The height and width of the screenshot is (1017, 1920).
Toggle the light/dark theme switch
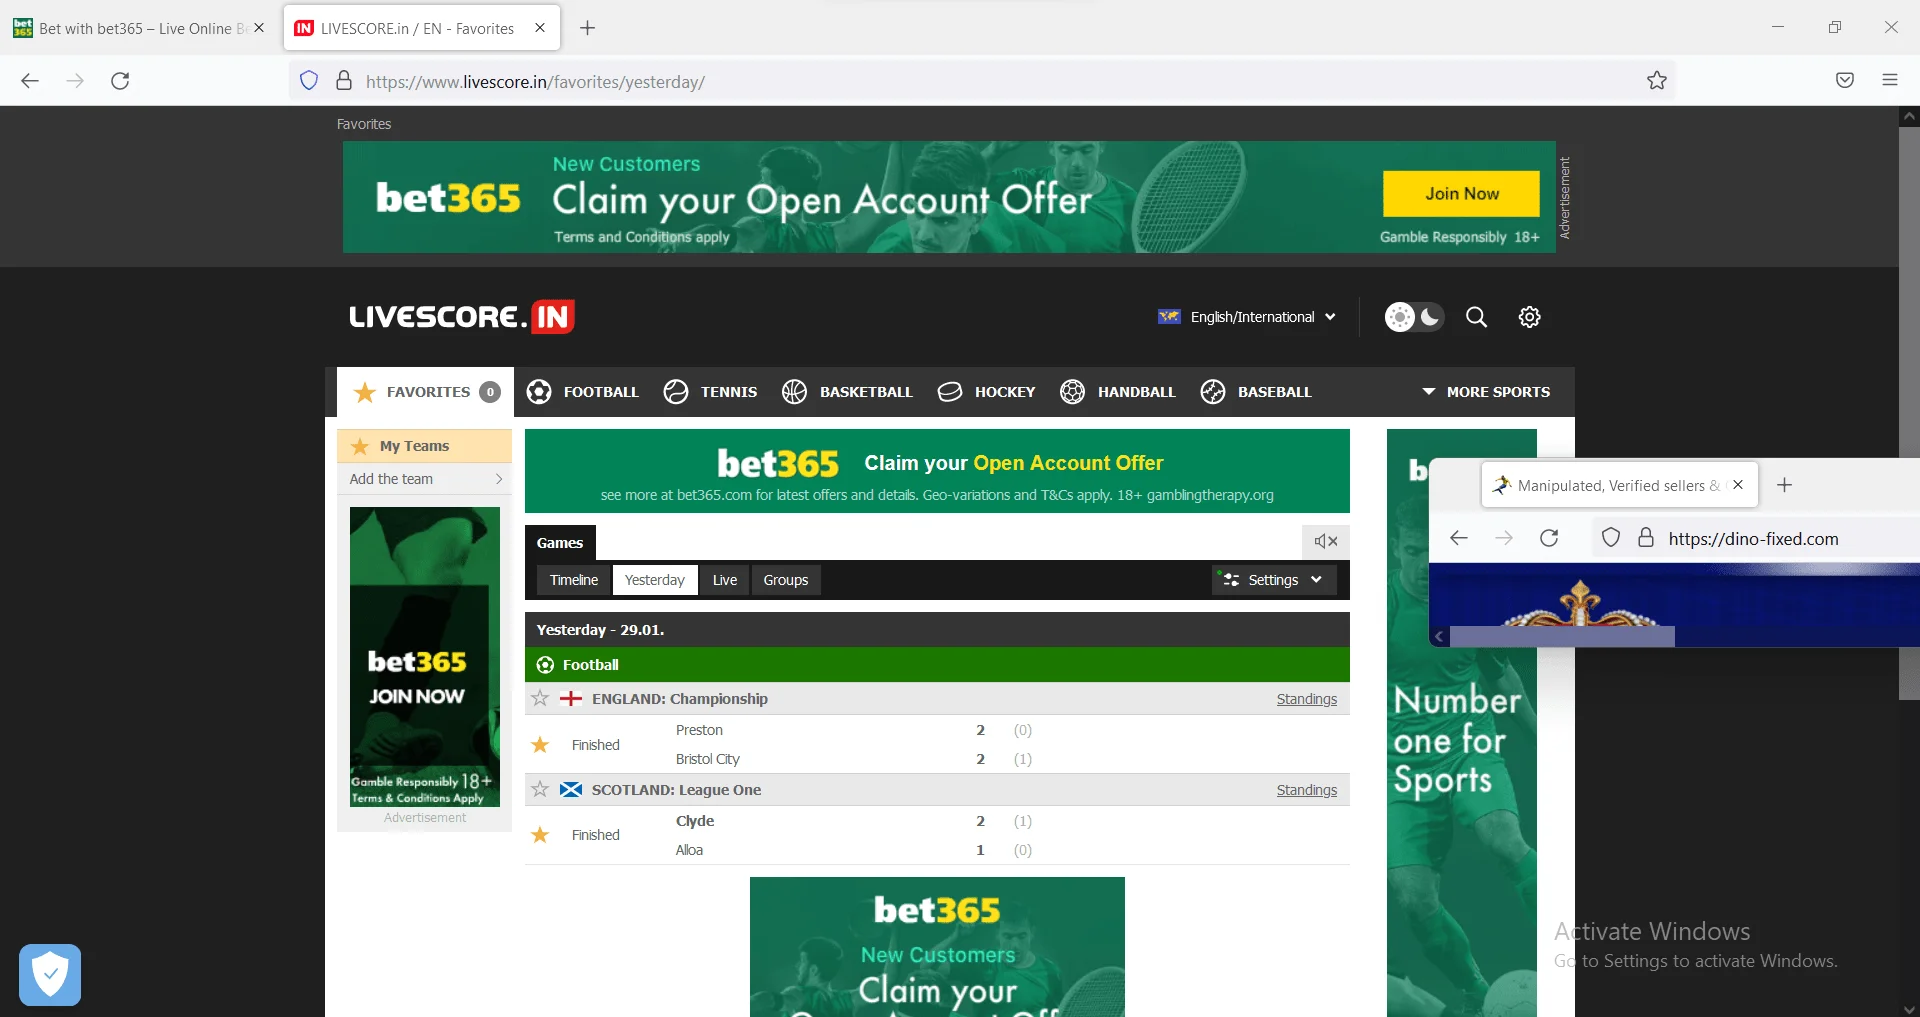(x=1414, y=317)
